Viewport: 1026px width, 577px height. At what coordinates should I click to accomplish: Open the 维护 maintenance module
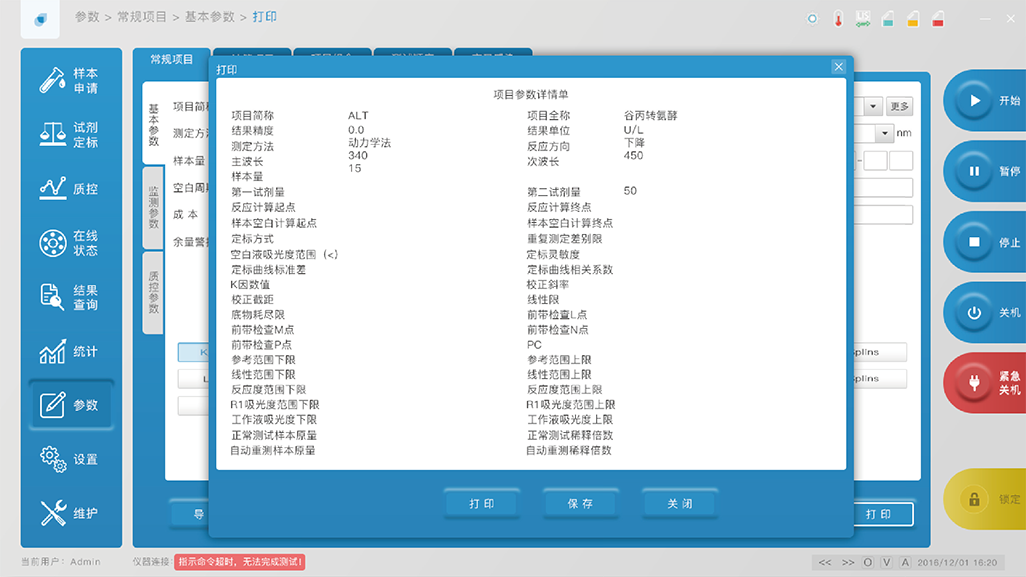tap(69, 513)
